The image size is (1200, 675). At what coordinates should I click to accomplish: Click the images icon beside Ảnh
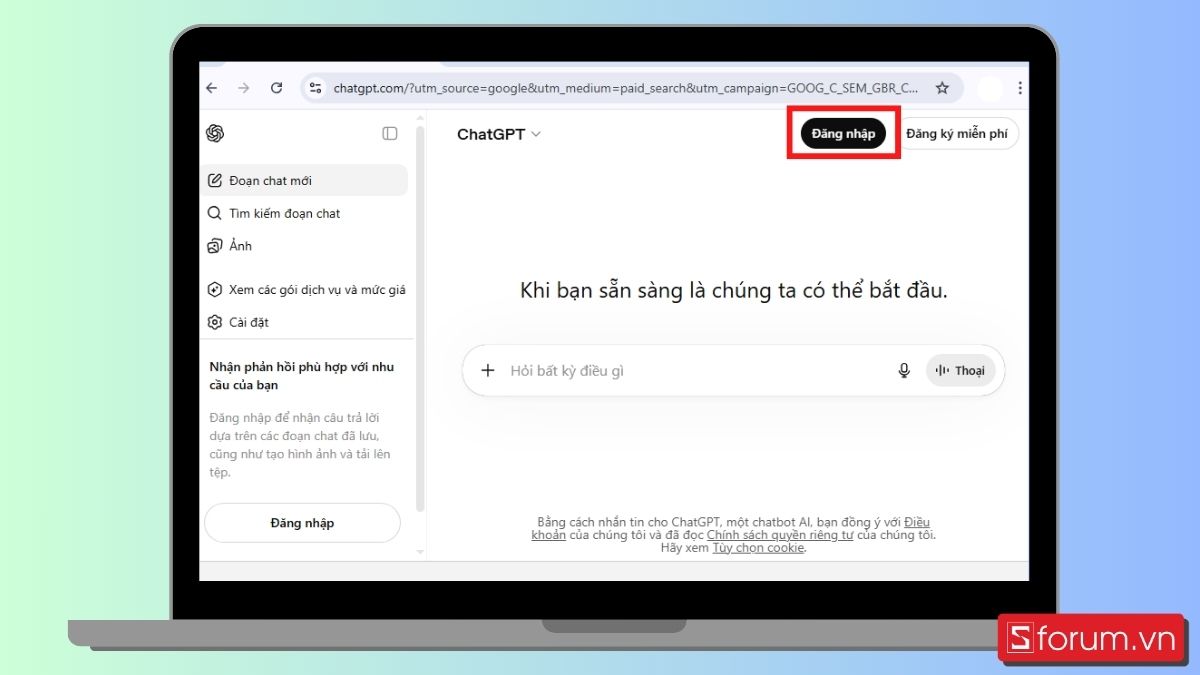tap(214, 246)
